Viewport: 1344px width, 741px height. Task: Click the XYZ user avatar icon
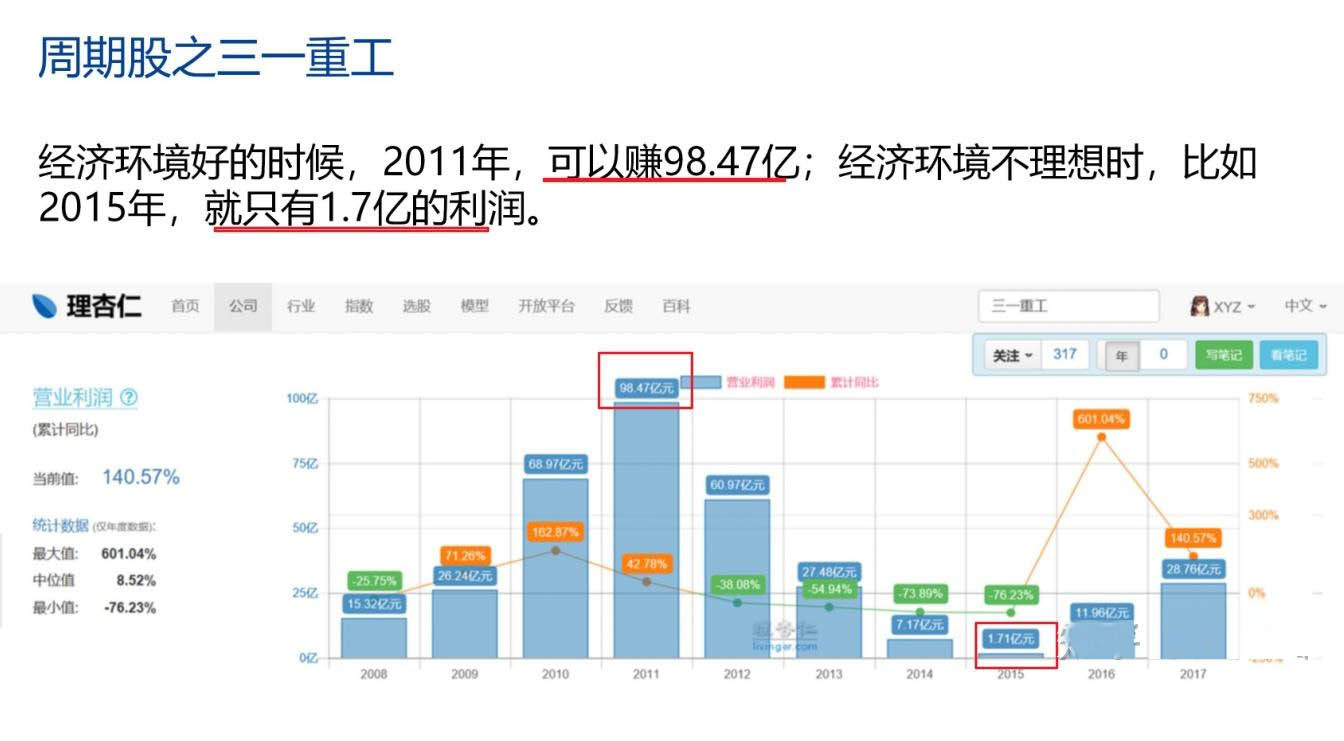pos(1200,306)
